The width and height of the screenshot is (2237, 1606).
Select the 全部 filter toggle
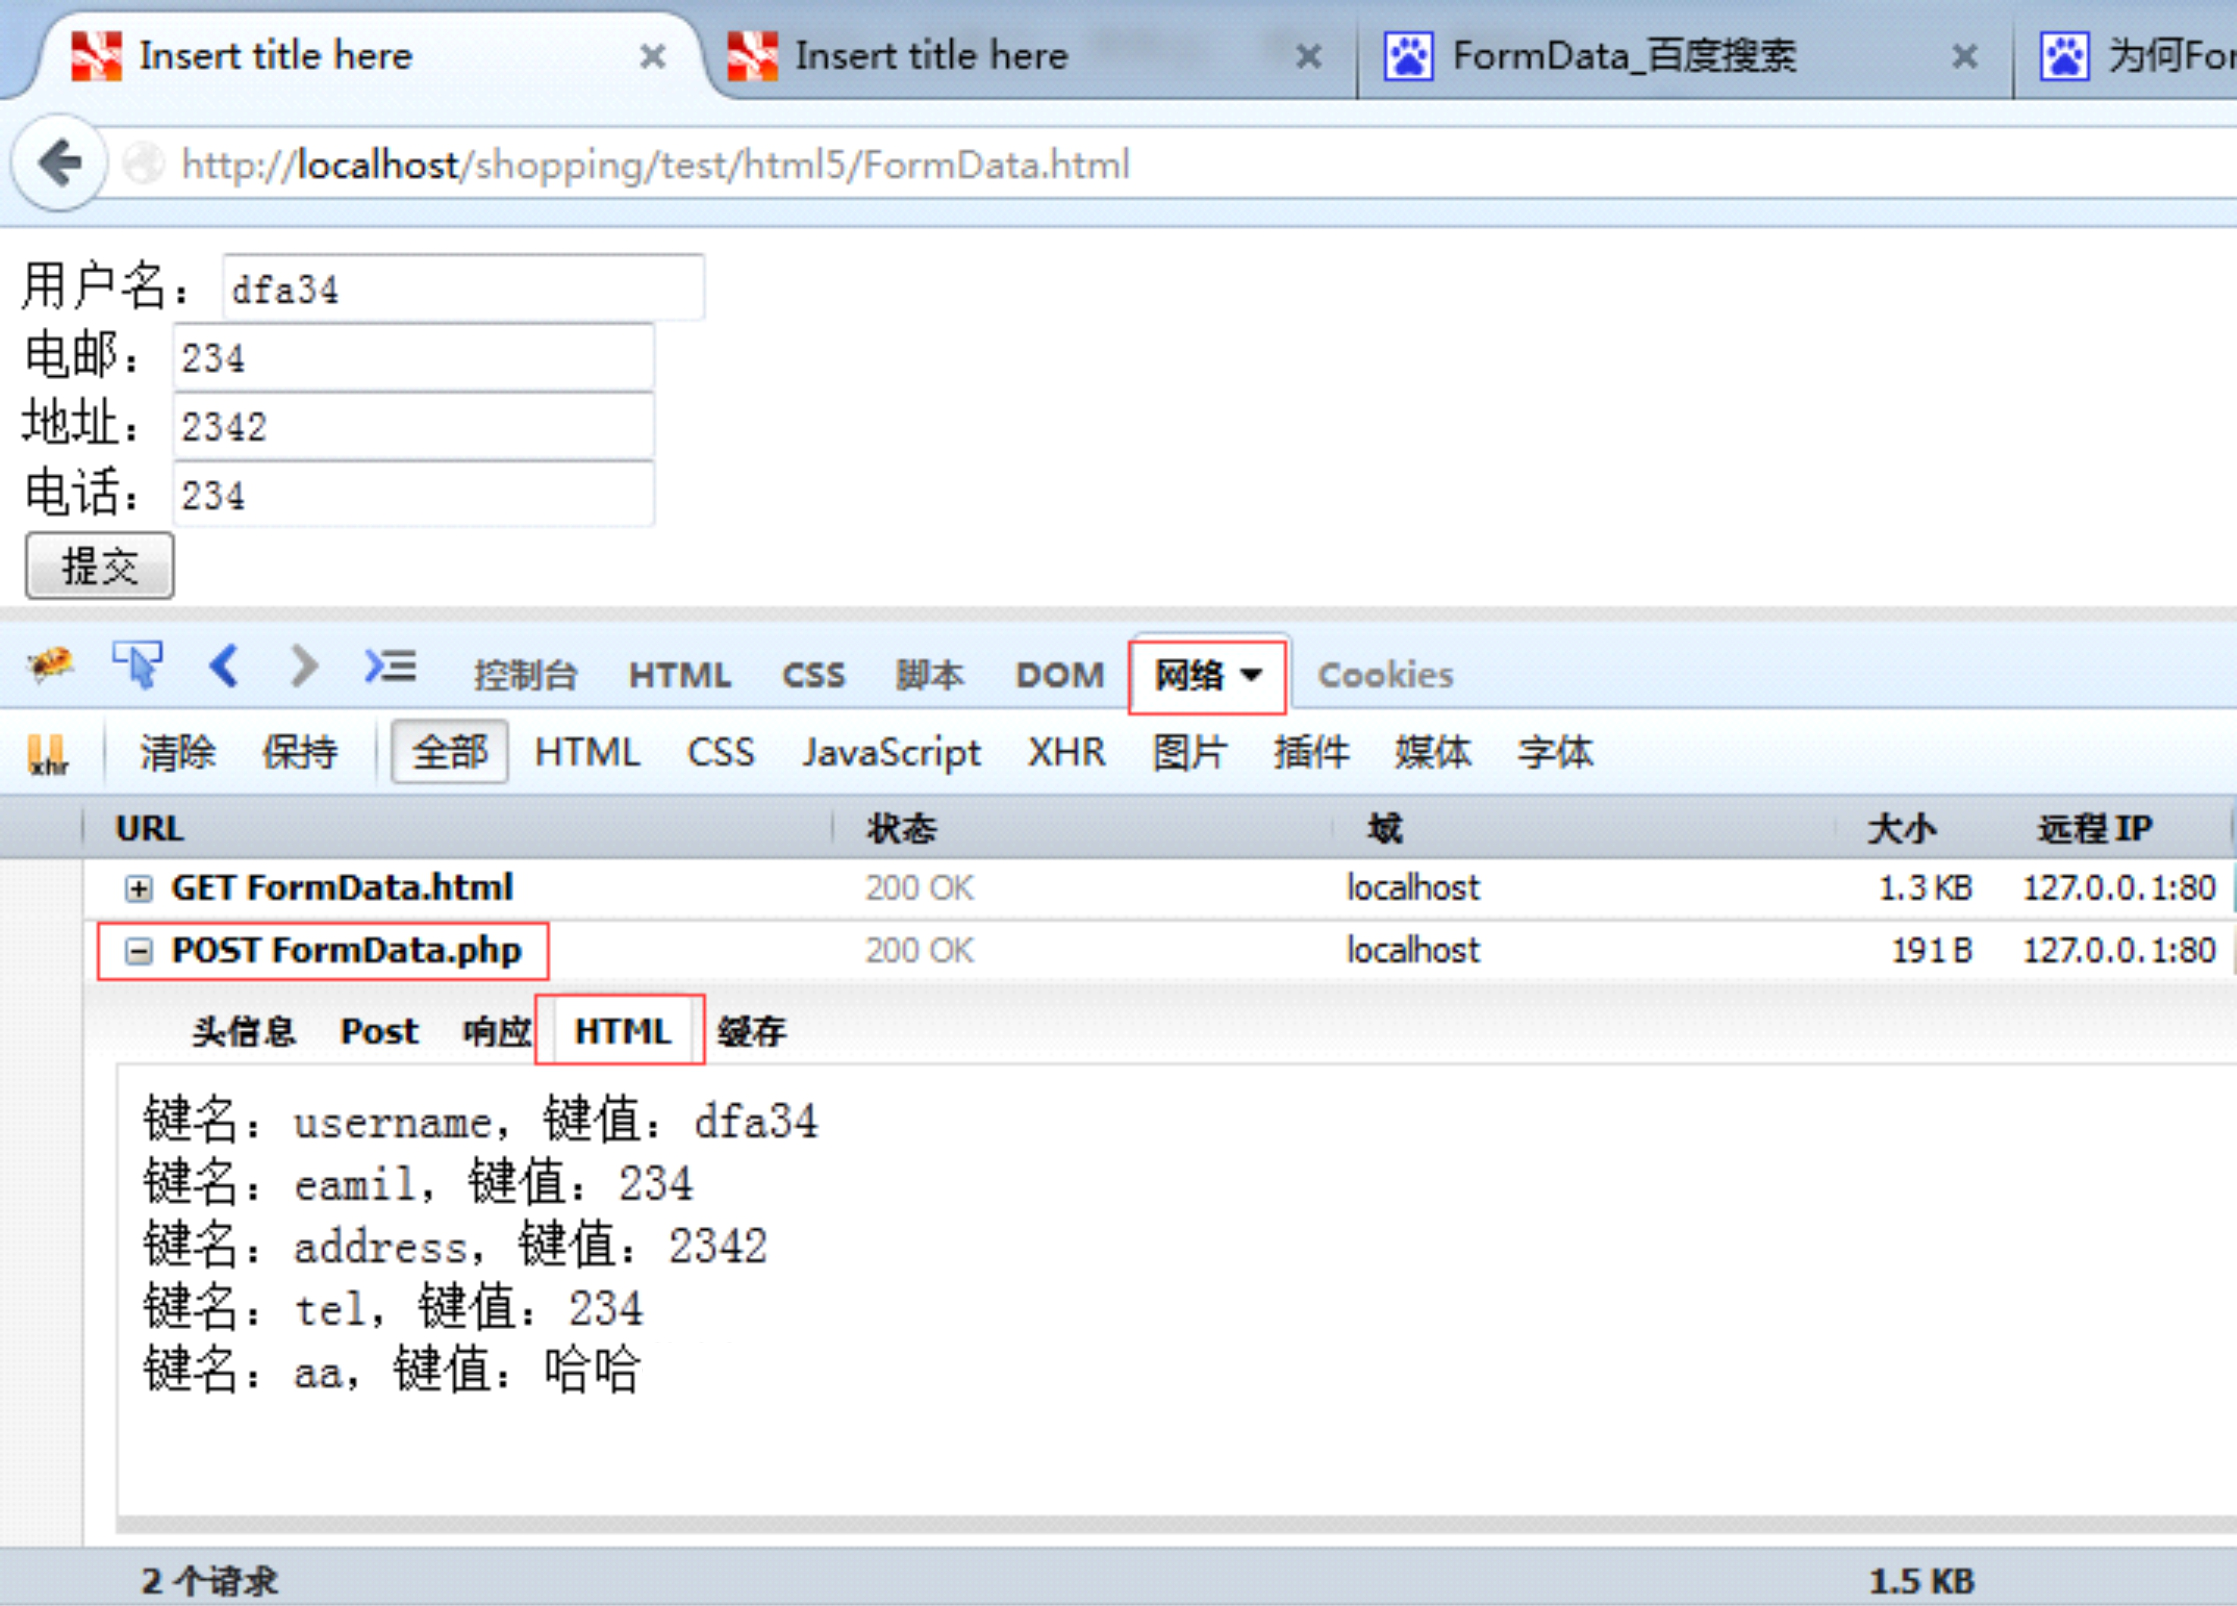coord(449,752)
